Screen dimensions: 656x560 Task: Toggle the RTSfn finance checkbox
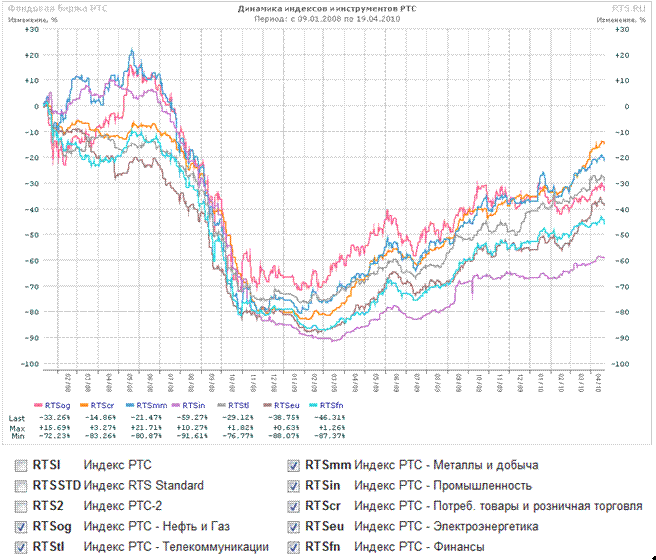(x=293, y=547)
